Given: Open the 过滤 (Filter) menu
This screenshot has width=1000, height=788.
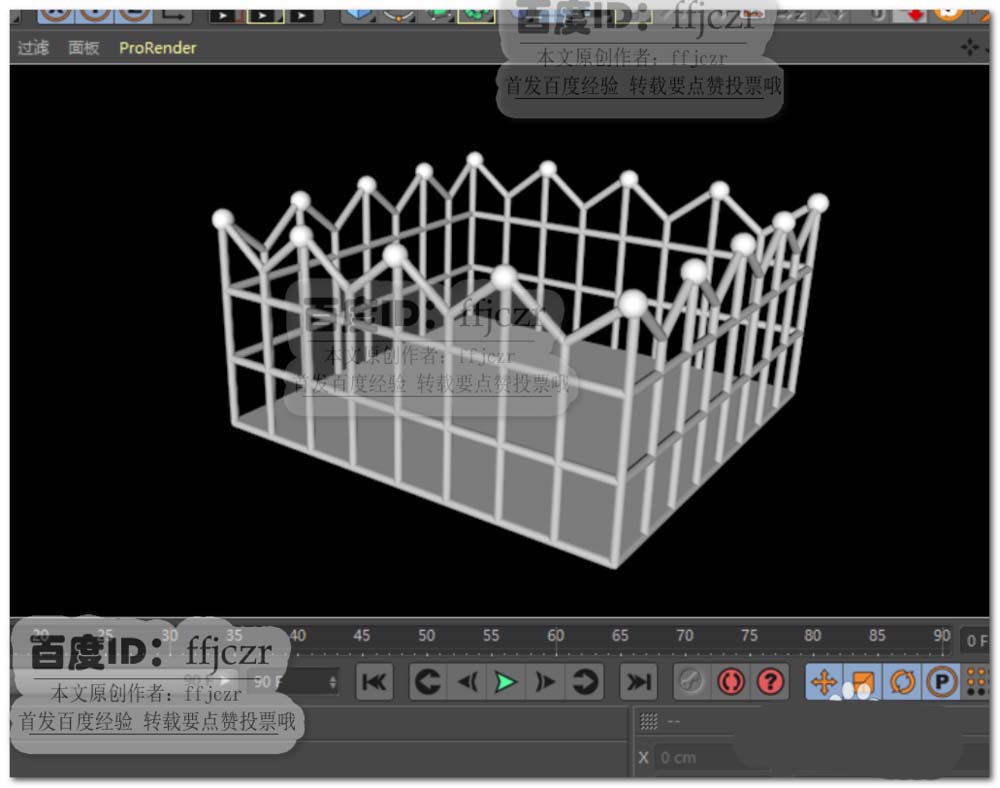Looking at the screenshot, I should tap(33, 48).
